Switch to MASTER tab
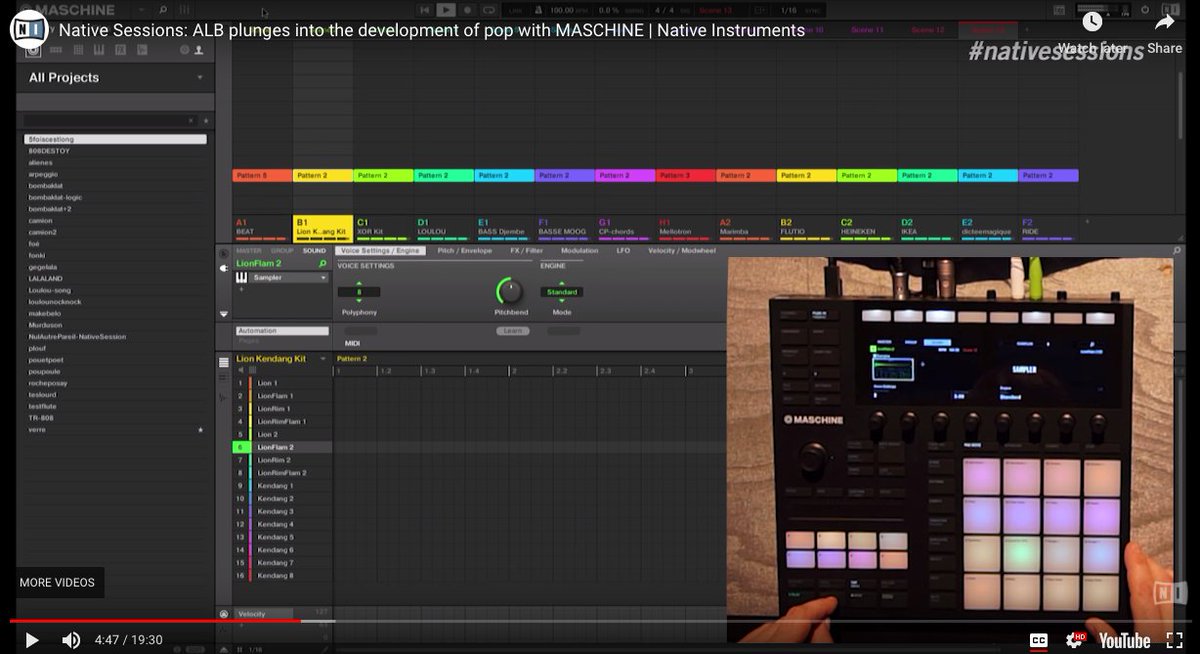This screenshot has width=1200, height=654. (248, 250)
